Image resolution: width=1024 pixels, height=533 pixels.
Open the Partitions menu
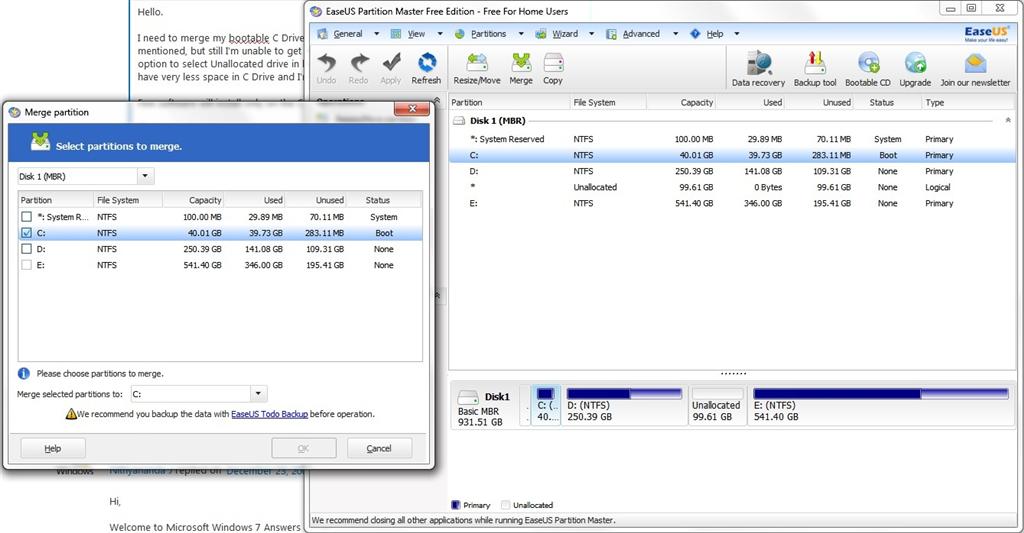[488, 34]
